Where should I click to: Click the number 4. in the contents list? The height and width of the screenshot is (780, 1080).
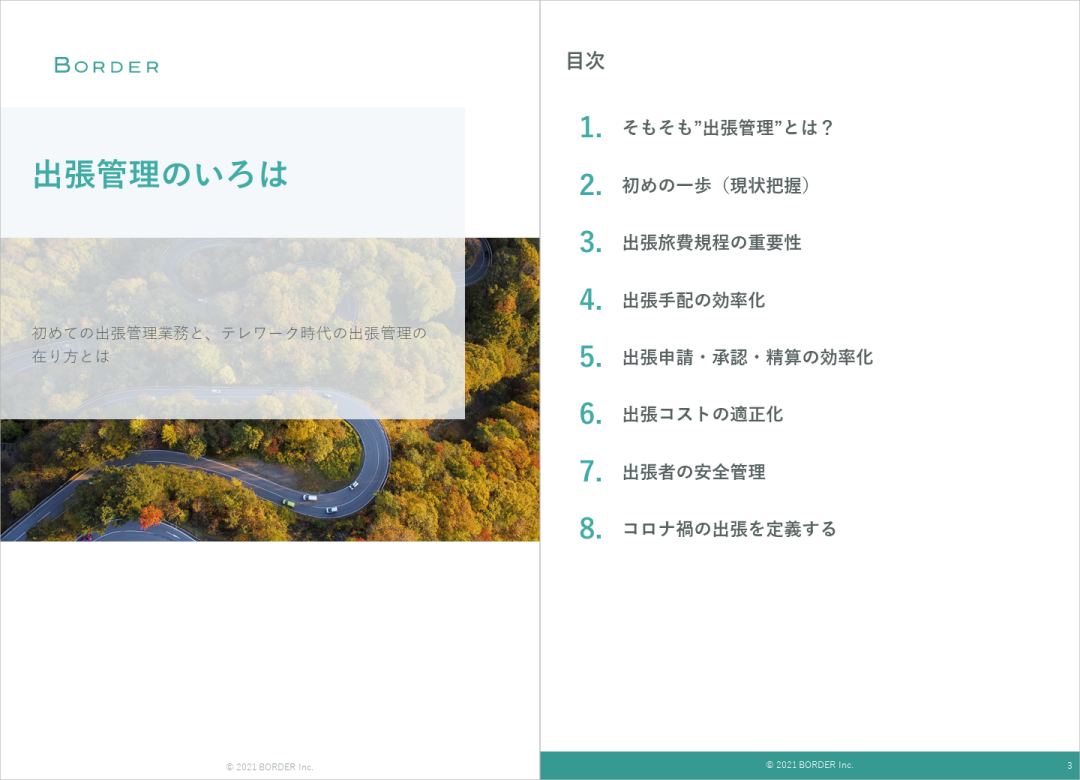coord(590,300)
